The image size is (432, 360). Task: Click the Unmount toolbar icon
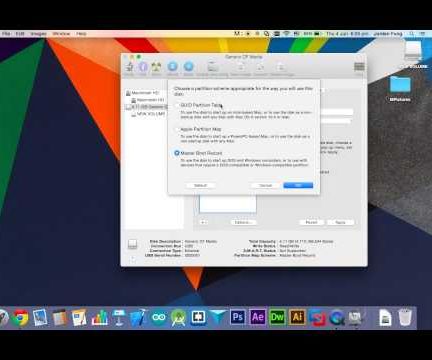point(173,67)
